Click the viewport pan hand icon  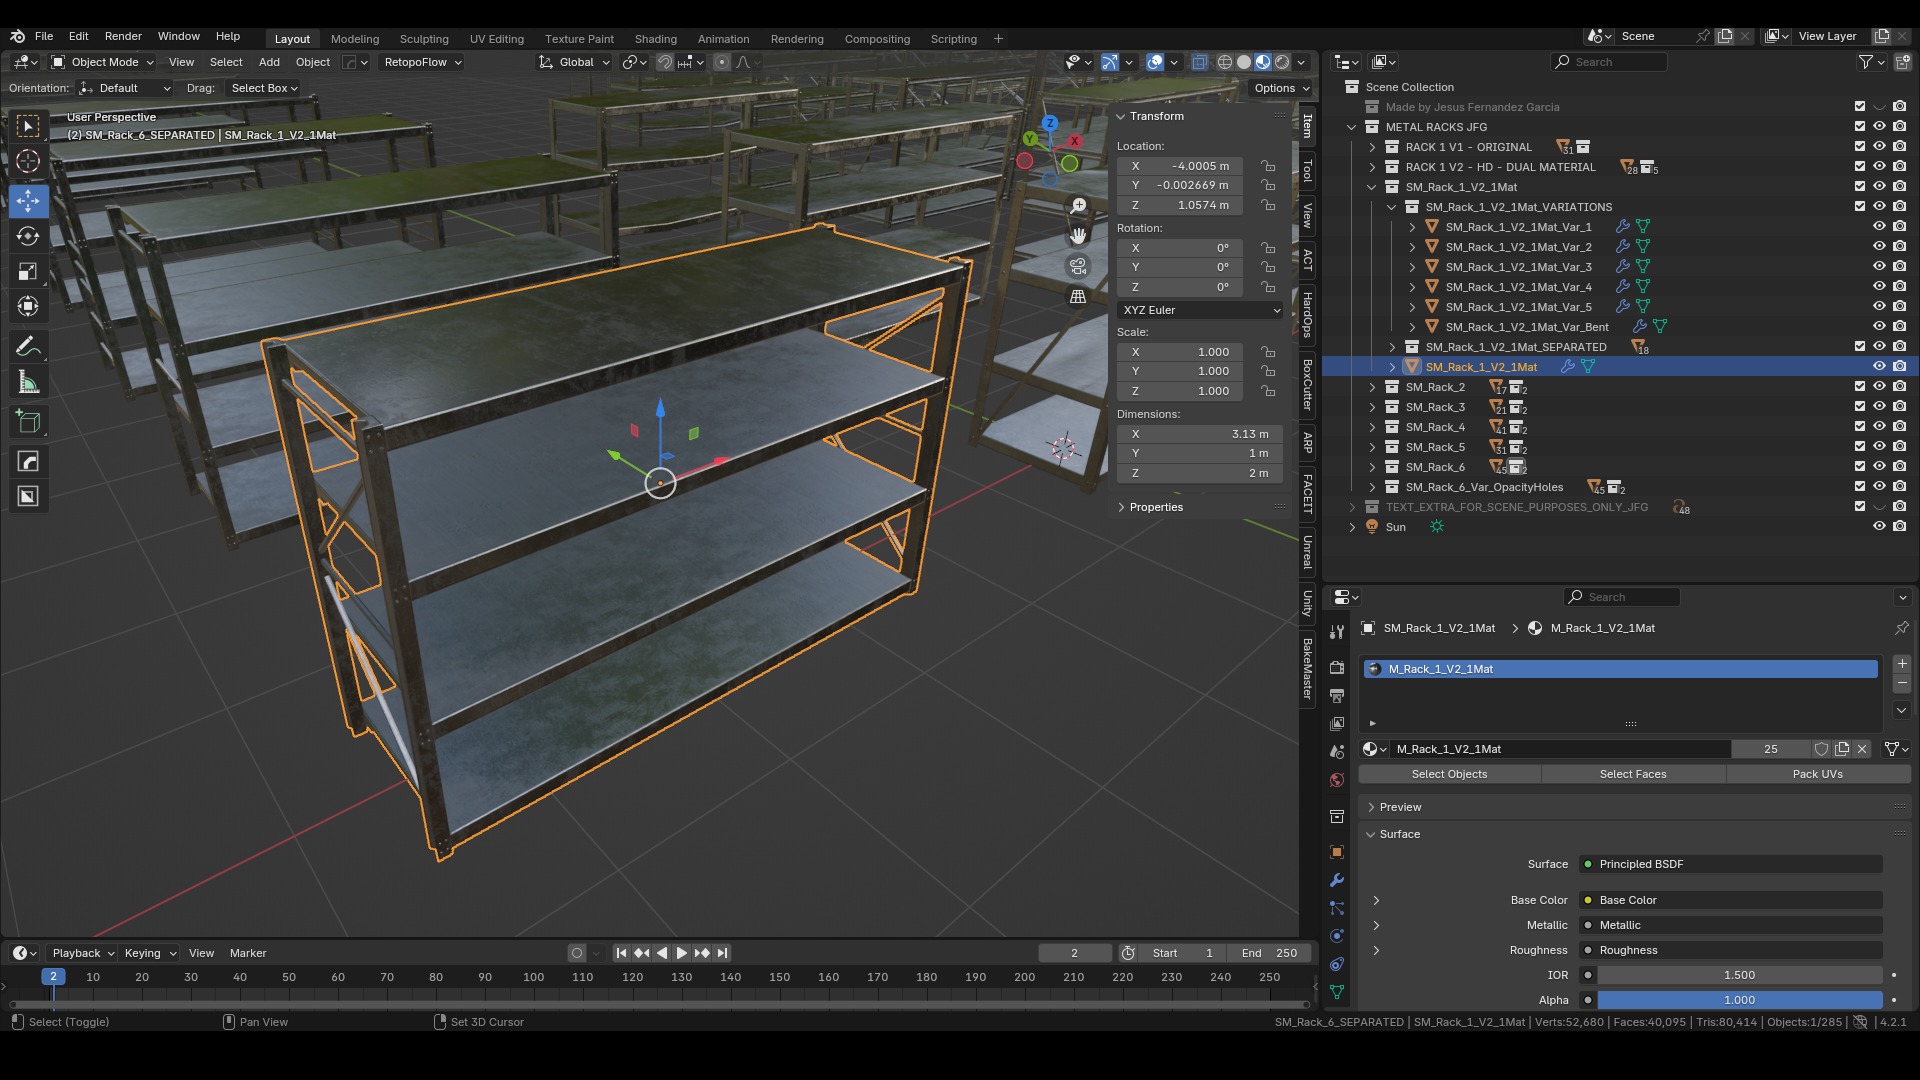coord(1078,236)
